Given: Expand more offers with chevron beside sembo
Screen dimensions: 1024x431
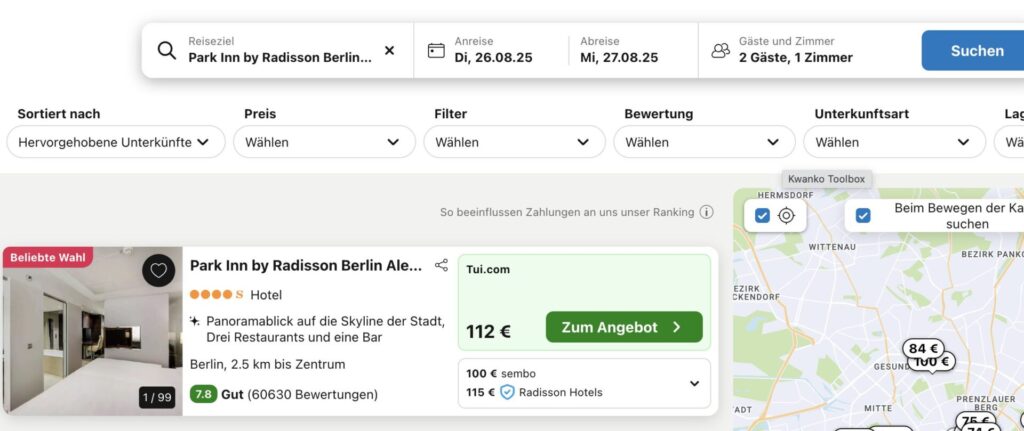Looking at the screenshot, I should (x=694, y=384).
